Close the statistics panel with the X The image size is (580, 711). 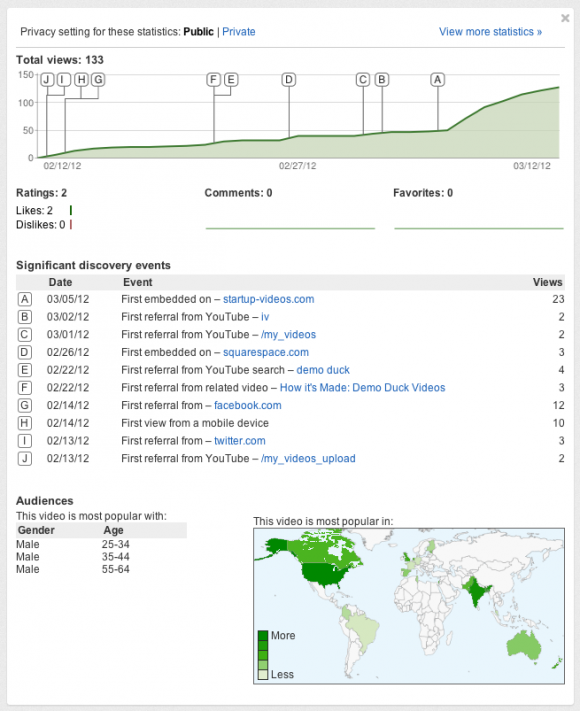pyautogui.click(x=565, y=18)
